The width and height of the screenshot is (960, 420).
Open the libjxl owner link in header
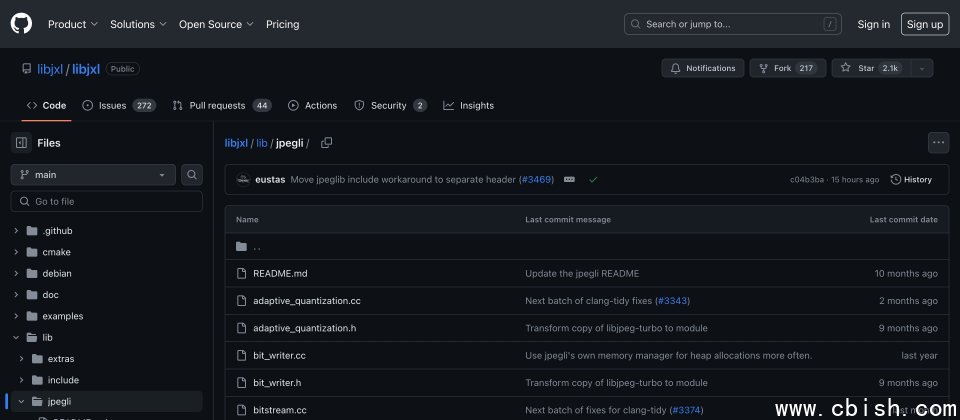point(50,69)
